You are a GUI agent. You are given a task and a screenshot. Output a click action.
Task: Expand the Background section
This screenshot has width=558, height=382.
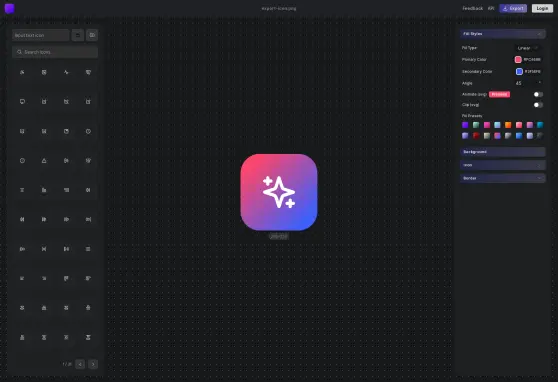coord(503,152)
